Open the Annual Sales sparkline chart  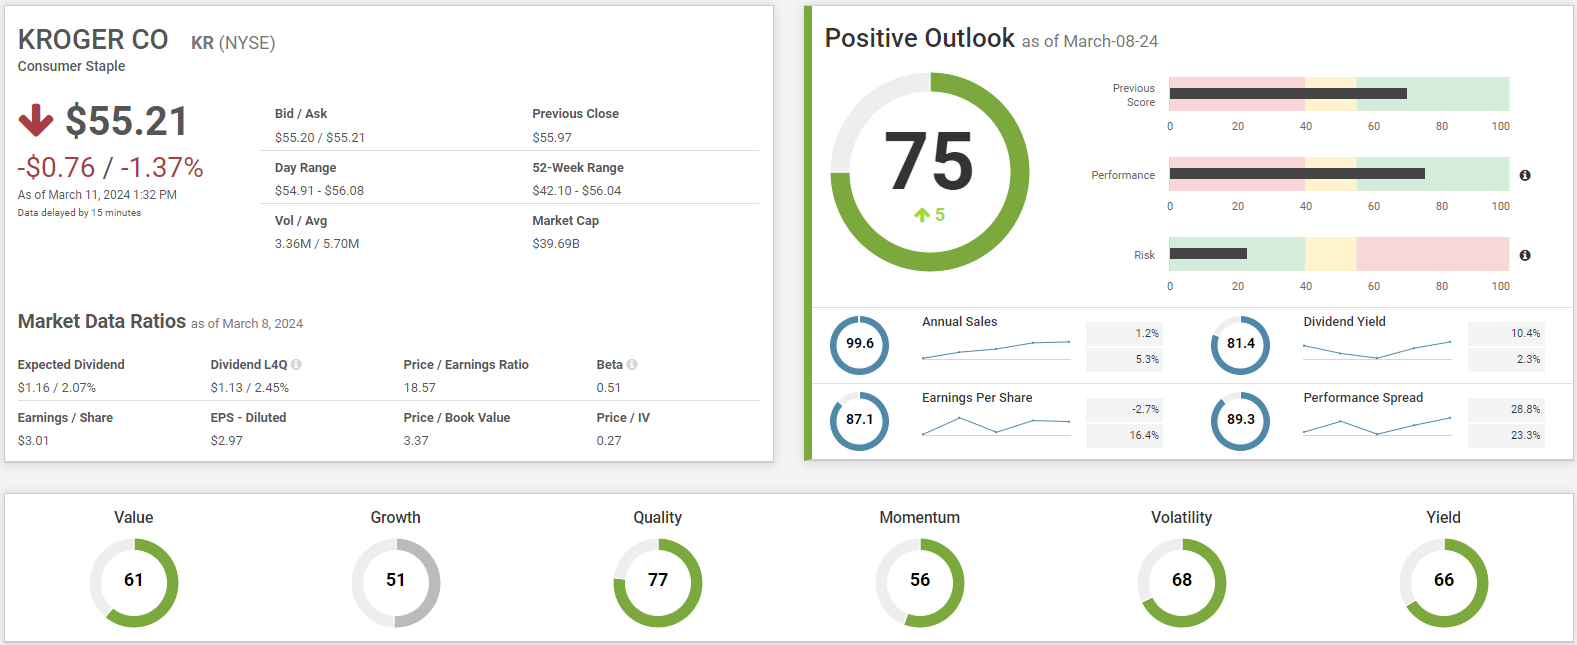point(996,349)
